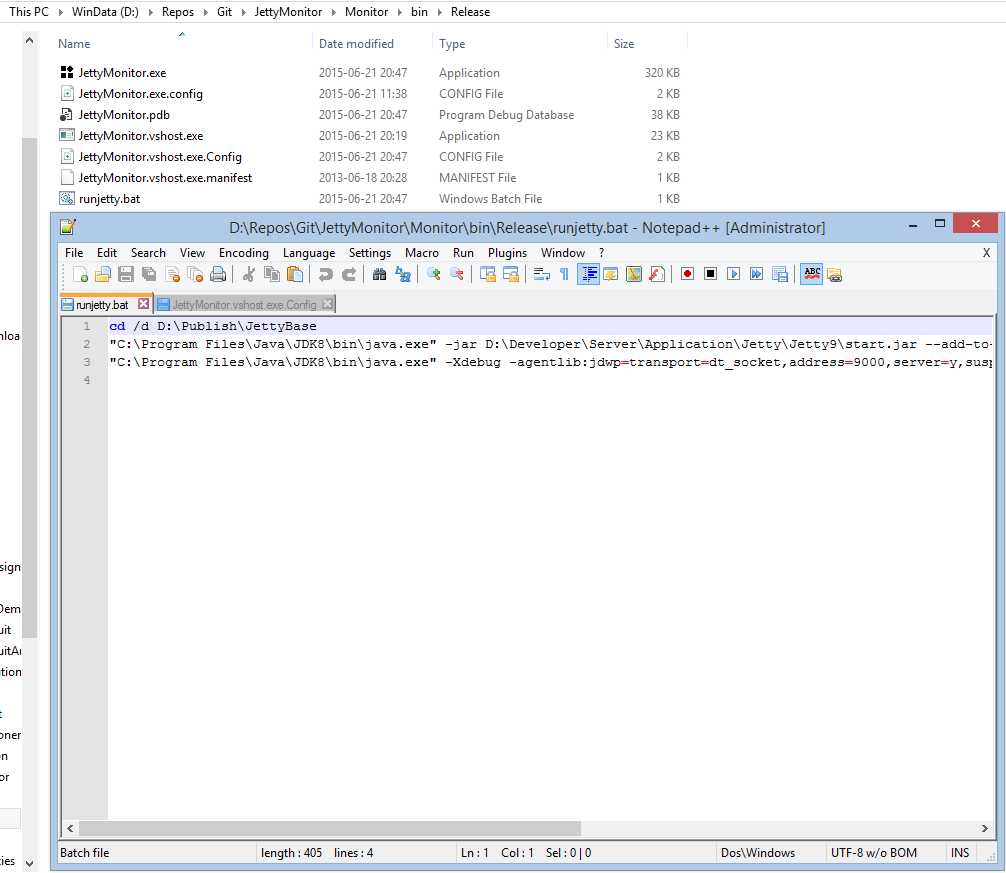Screen dimensions: 1006x873
Task: Zoom out using the toolbar magnifier
Action: coord(456,275)
